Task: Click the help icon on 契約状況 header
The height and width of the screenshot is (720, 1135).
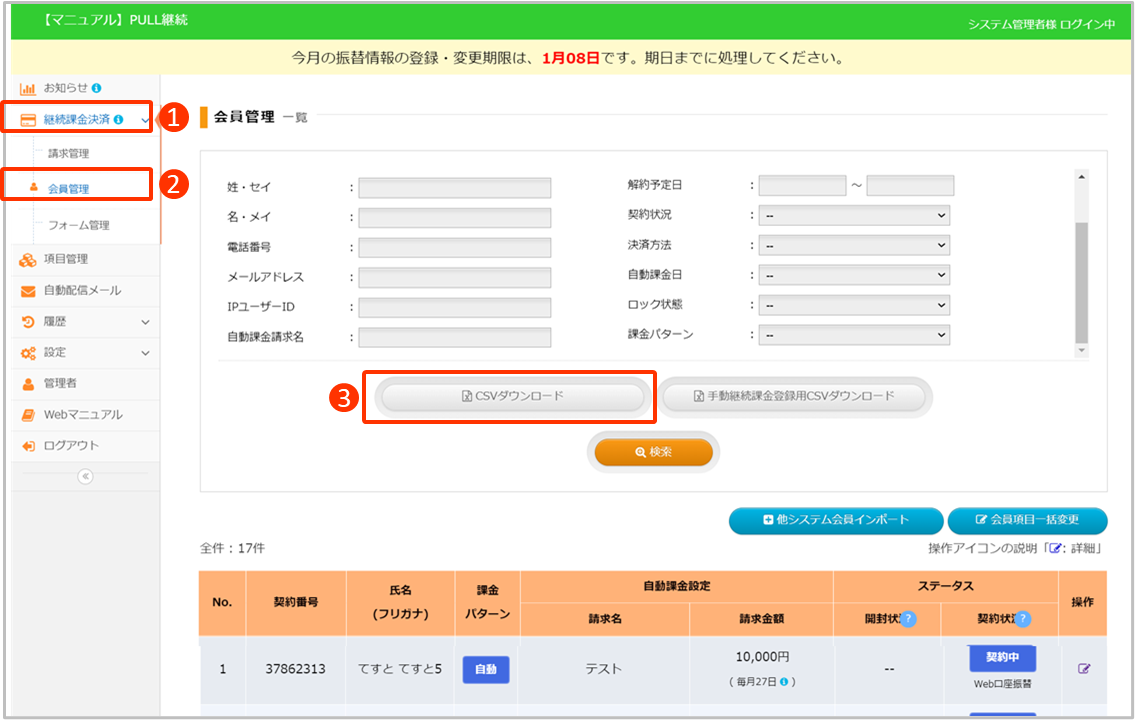Action: click(1022, 619)
